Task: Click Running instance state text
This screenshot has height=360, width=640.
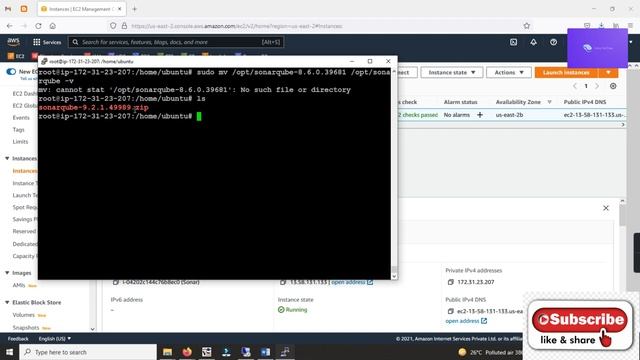Action: [296, 309]
